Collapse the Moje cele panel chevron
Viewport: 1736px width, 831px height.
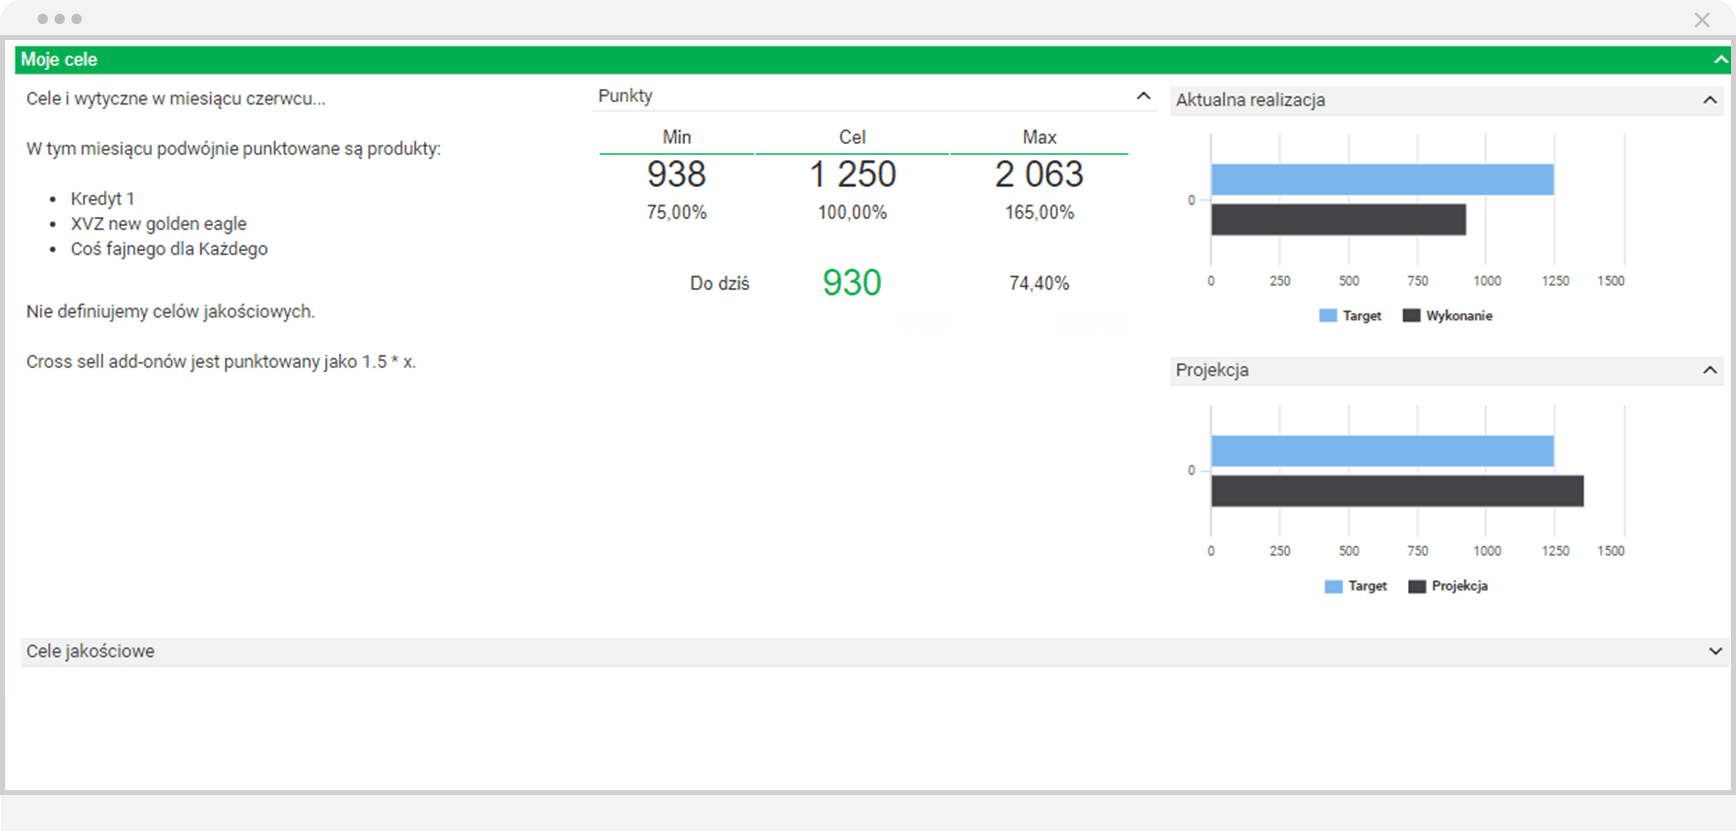tap(1720, 60)
